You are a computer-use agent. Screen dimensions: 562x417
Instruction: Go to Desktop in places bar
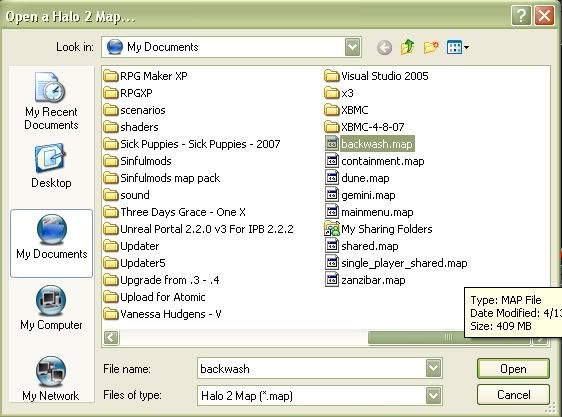tap(51, 166)
